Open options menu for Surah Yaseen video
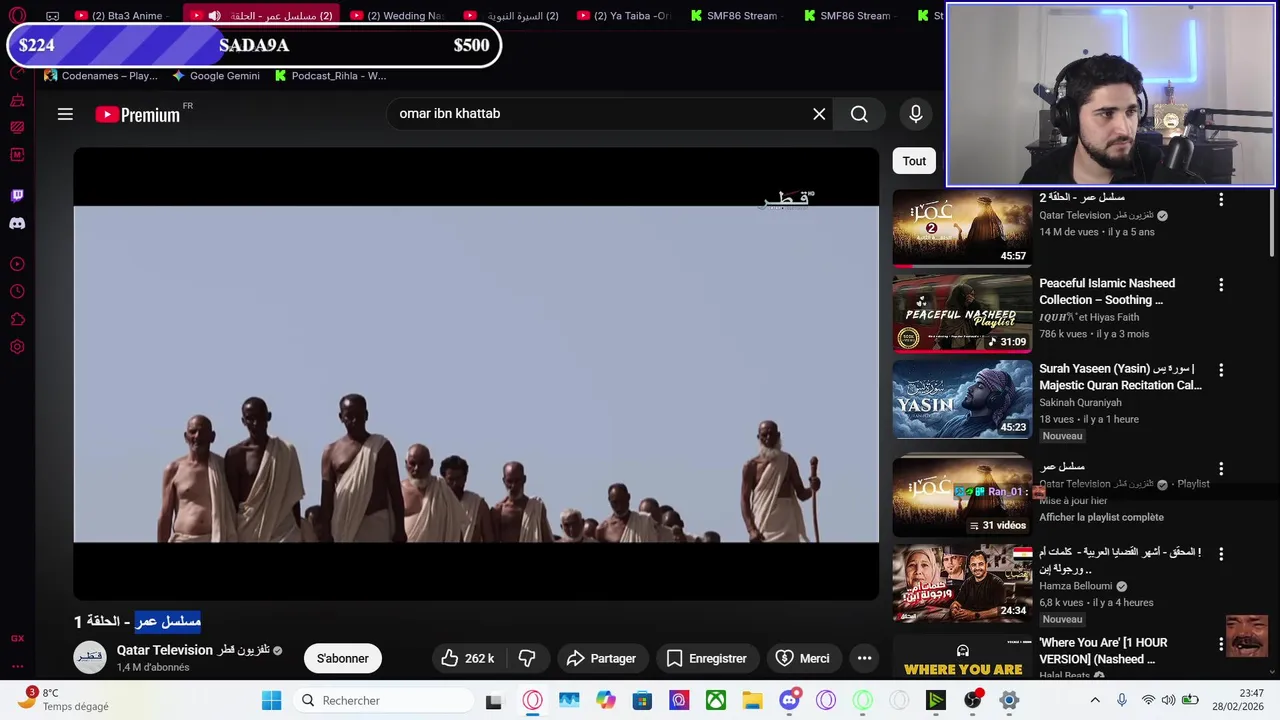The width and height of the screenshot is (1280, 720). [x=1221, y=370]
